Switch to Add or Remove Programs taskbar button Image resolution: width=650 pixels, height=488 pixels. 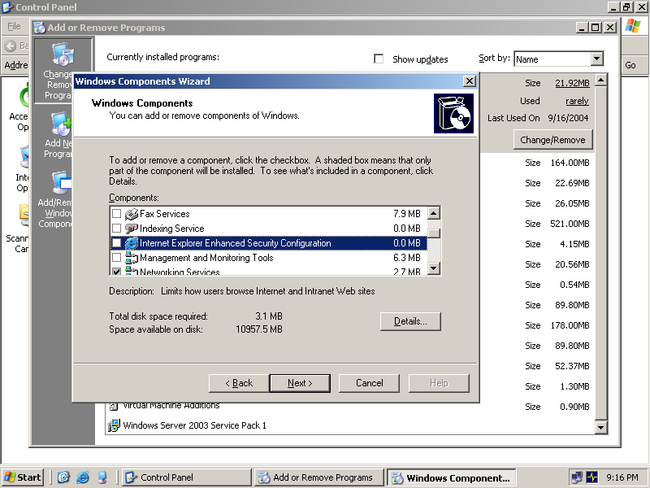click(x=319, y=478)
